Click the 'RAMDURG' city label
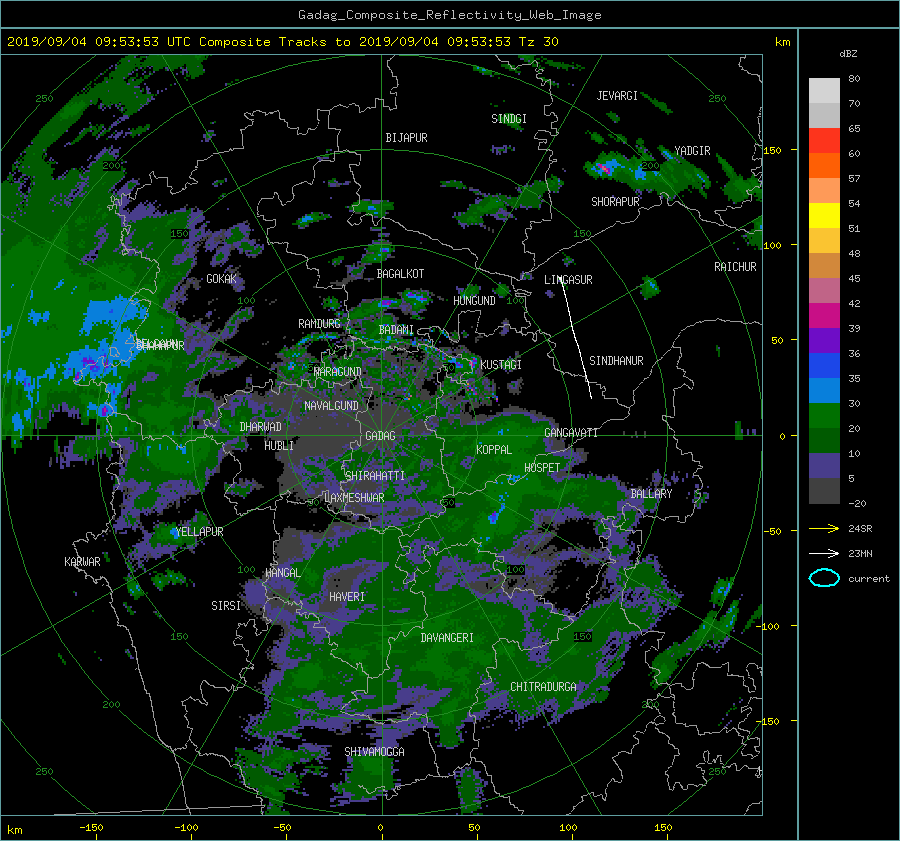The image size is (900, 841). coord(319,324)
